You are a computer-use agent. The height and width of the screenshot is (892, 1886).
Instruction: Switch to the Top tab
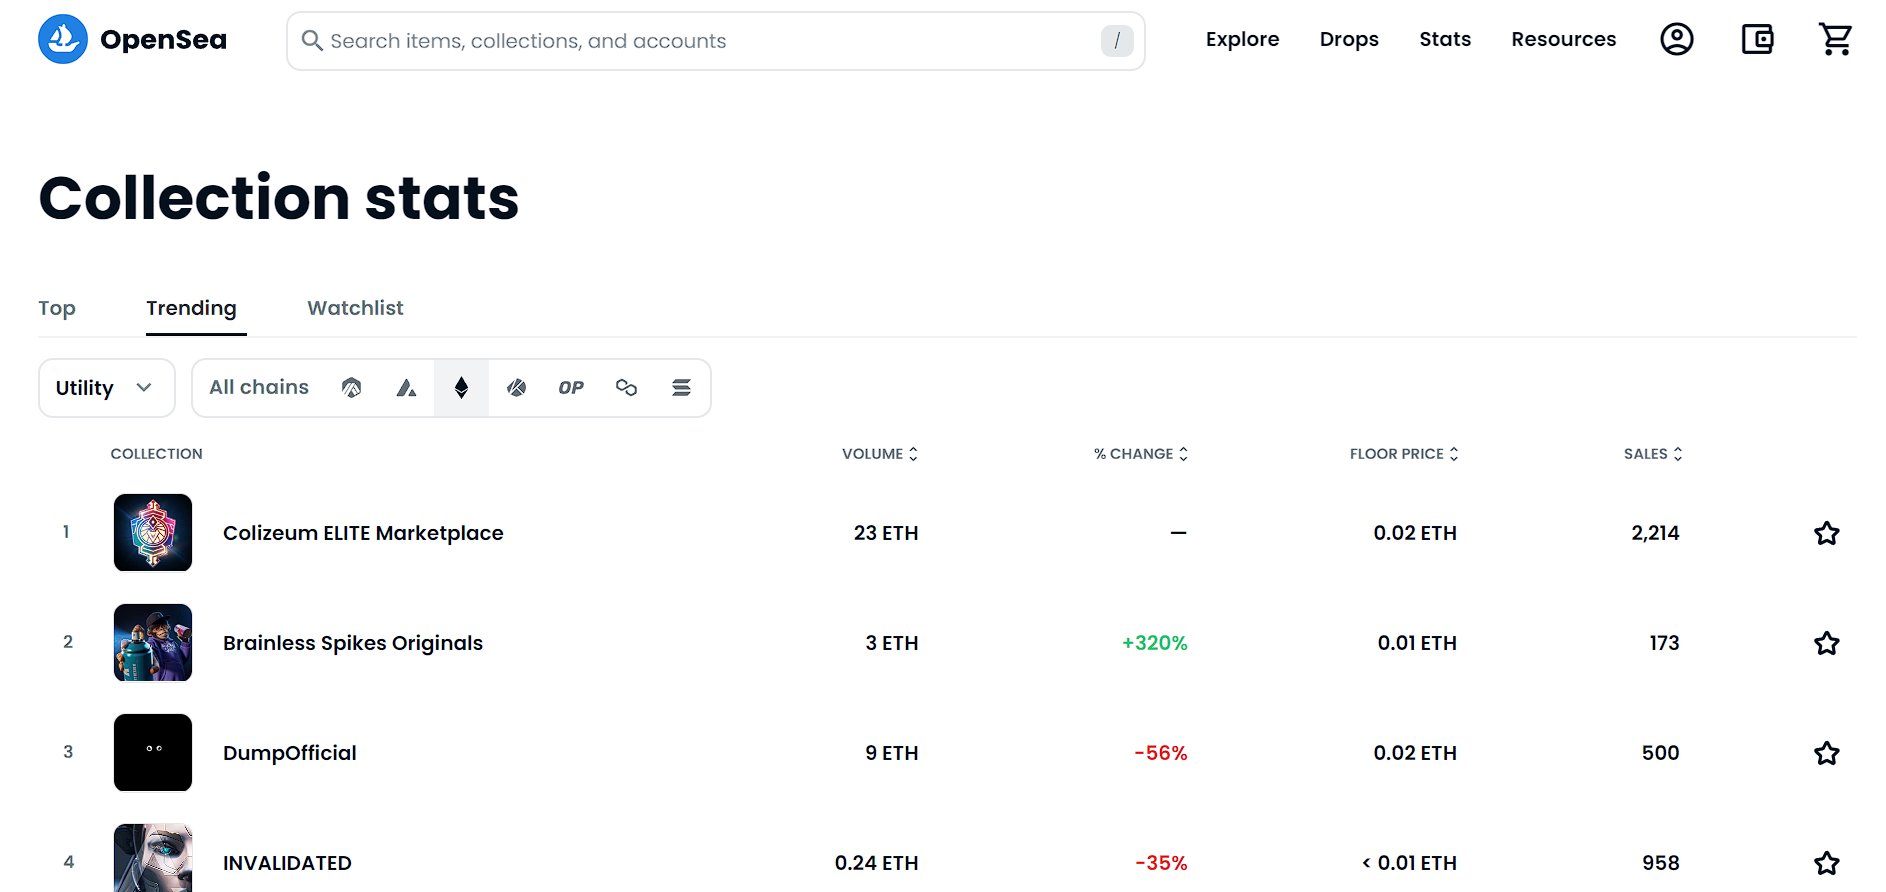(x=57, y=308)
